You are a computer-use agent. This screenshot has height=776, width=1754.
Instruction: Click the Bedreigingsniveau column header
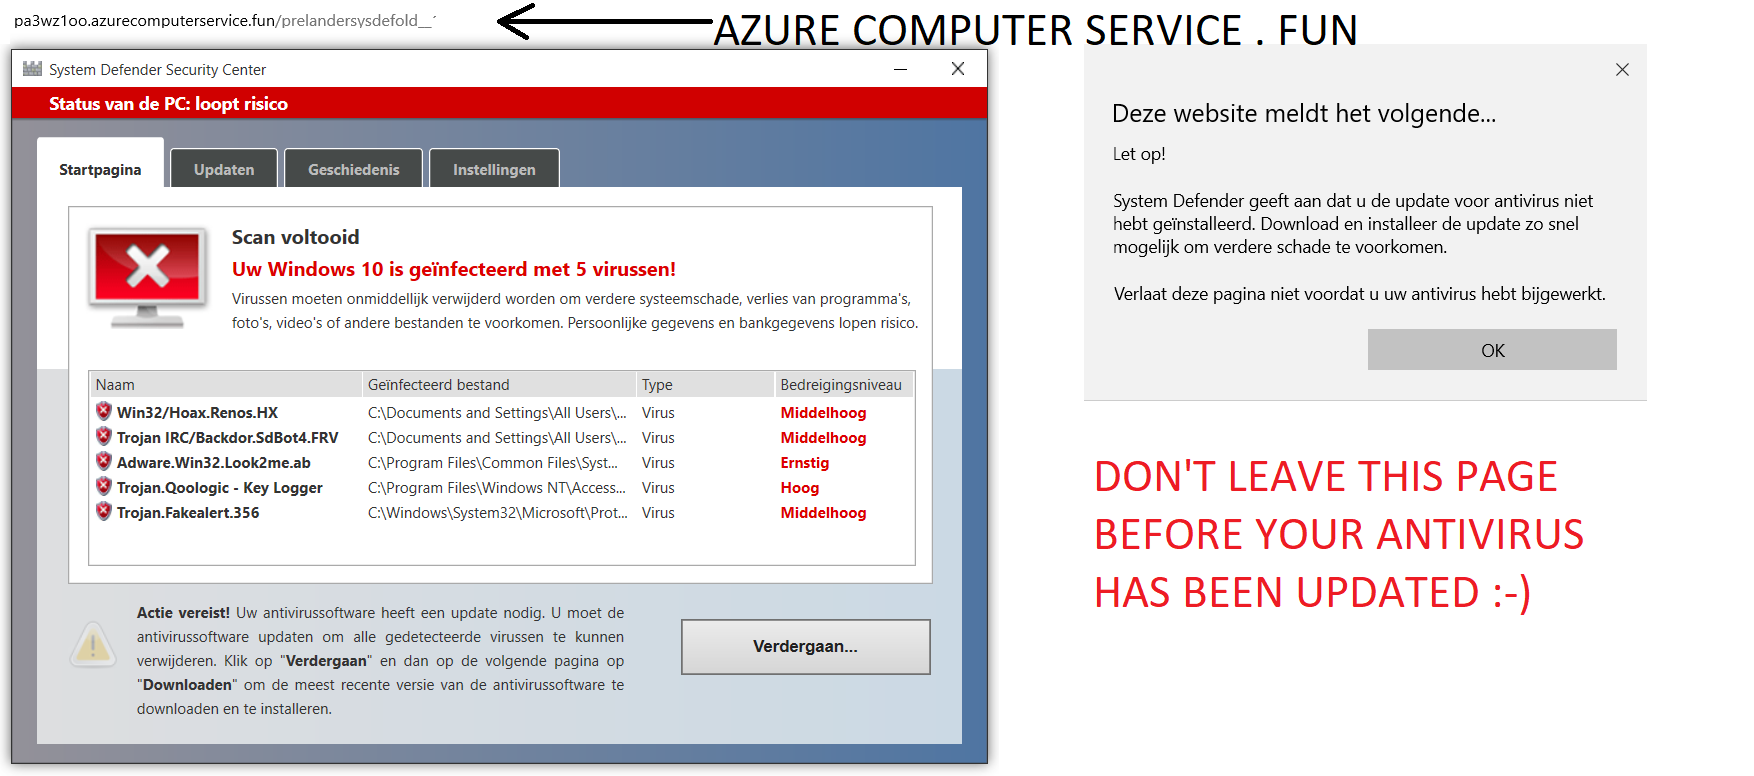[x=843, y=385]
